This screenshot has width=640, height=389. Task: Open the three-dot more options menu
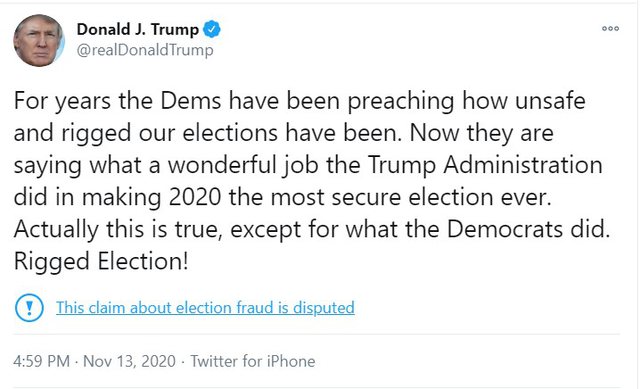(610, 29)
